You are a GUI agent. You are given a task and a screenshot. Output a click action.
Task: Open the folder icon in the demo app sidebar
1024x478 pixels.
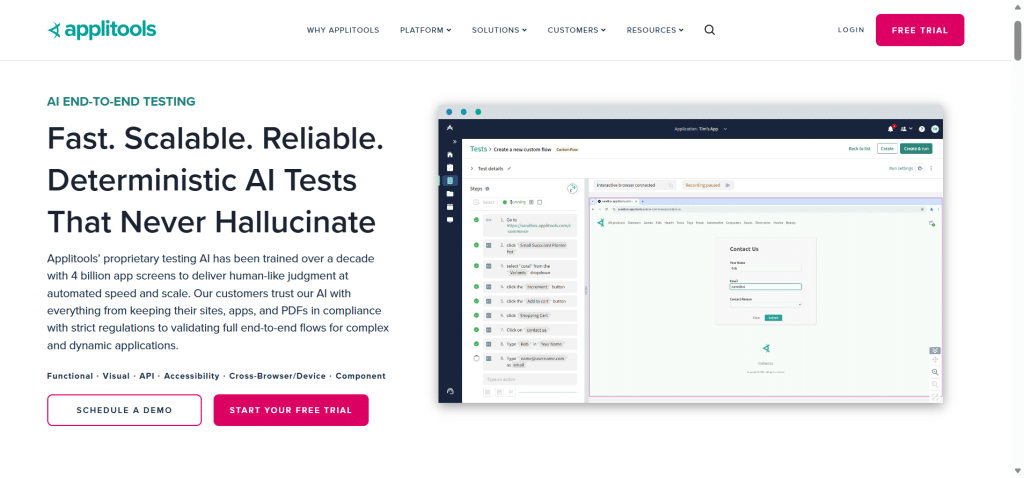point(450,193)
